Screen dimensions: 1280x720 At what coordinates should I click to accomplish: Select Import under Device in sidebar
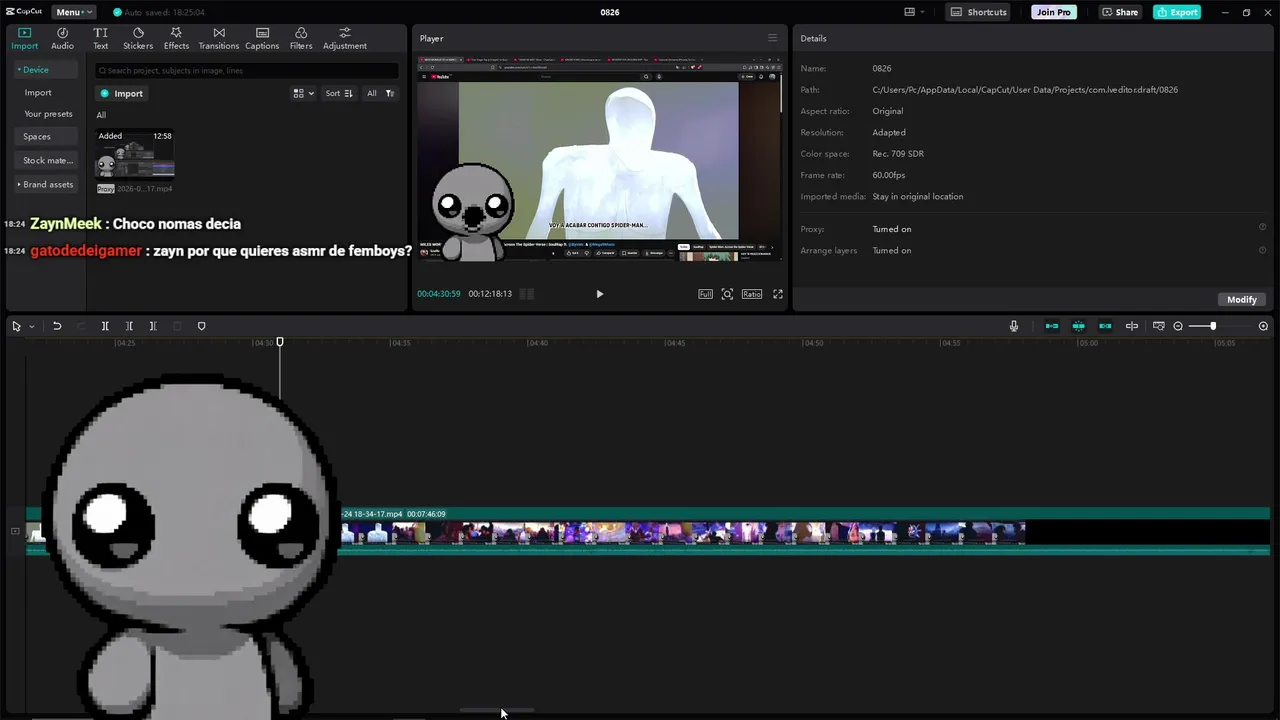pyautogui.click(x=38, y=93)
